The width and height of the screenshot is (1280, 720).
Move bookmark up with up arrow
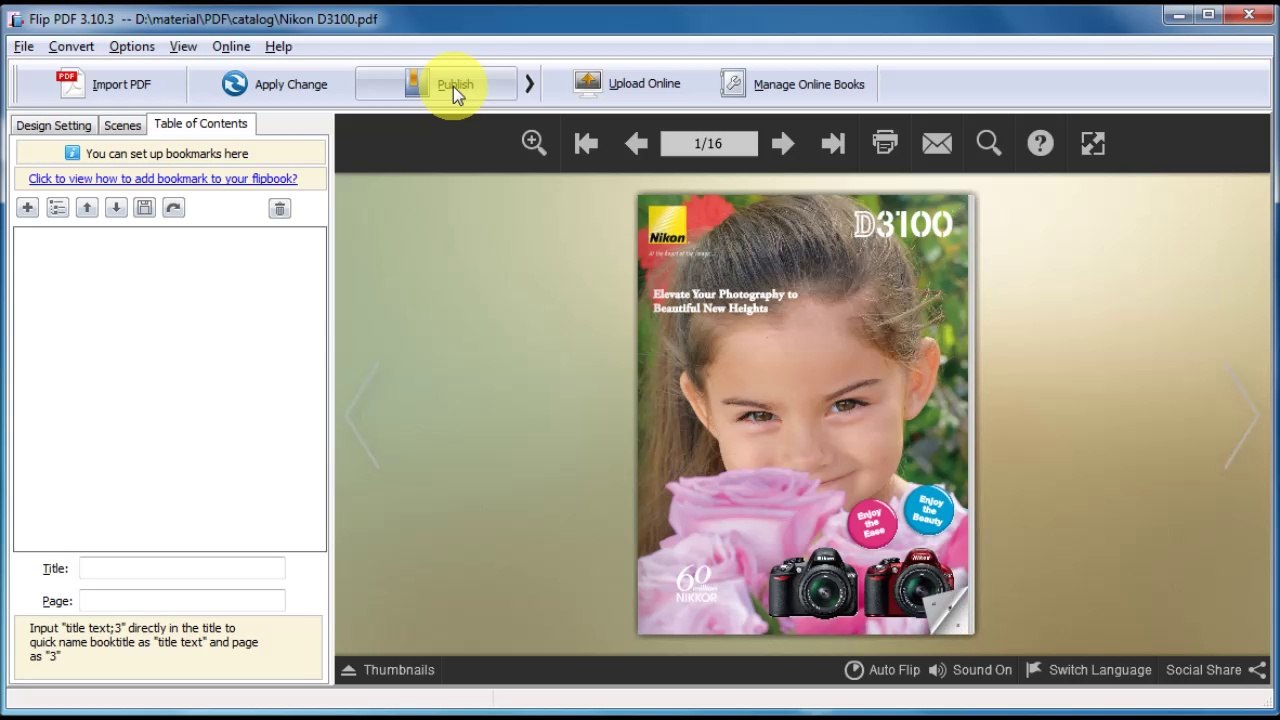click(x=87, y=208)
